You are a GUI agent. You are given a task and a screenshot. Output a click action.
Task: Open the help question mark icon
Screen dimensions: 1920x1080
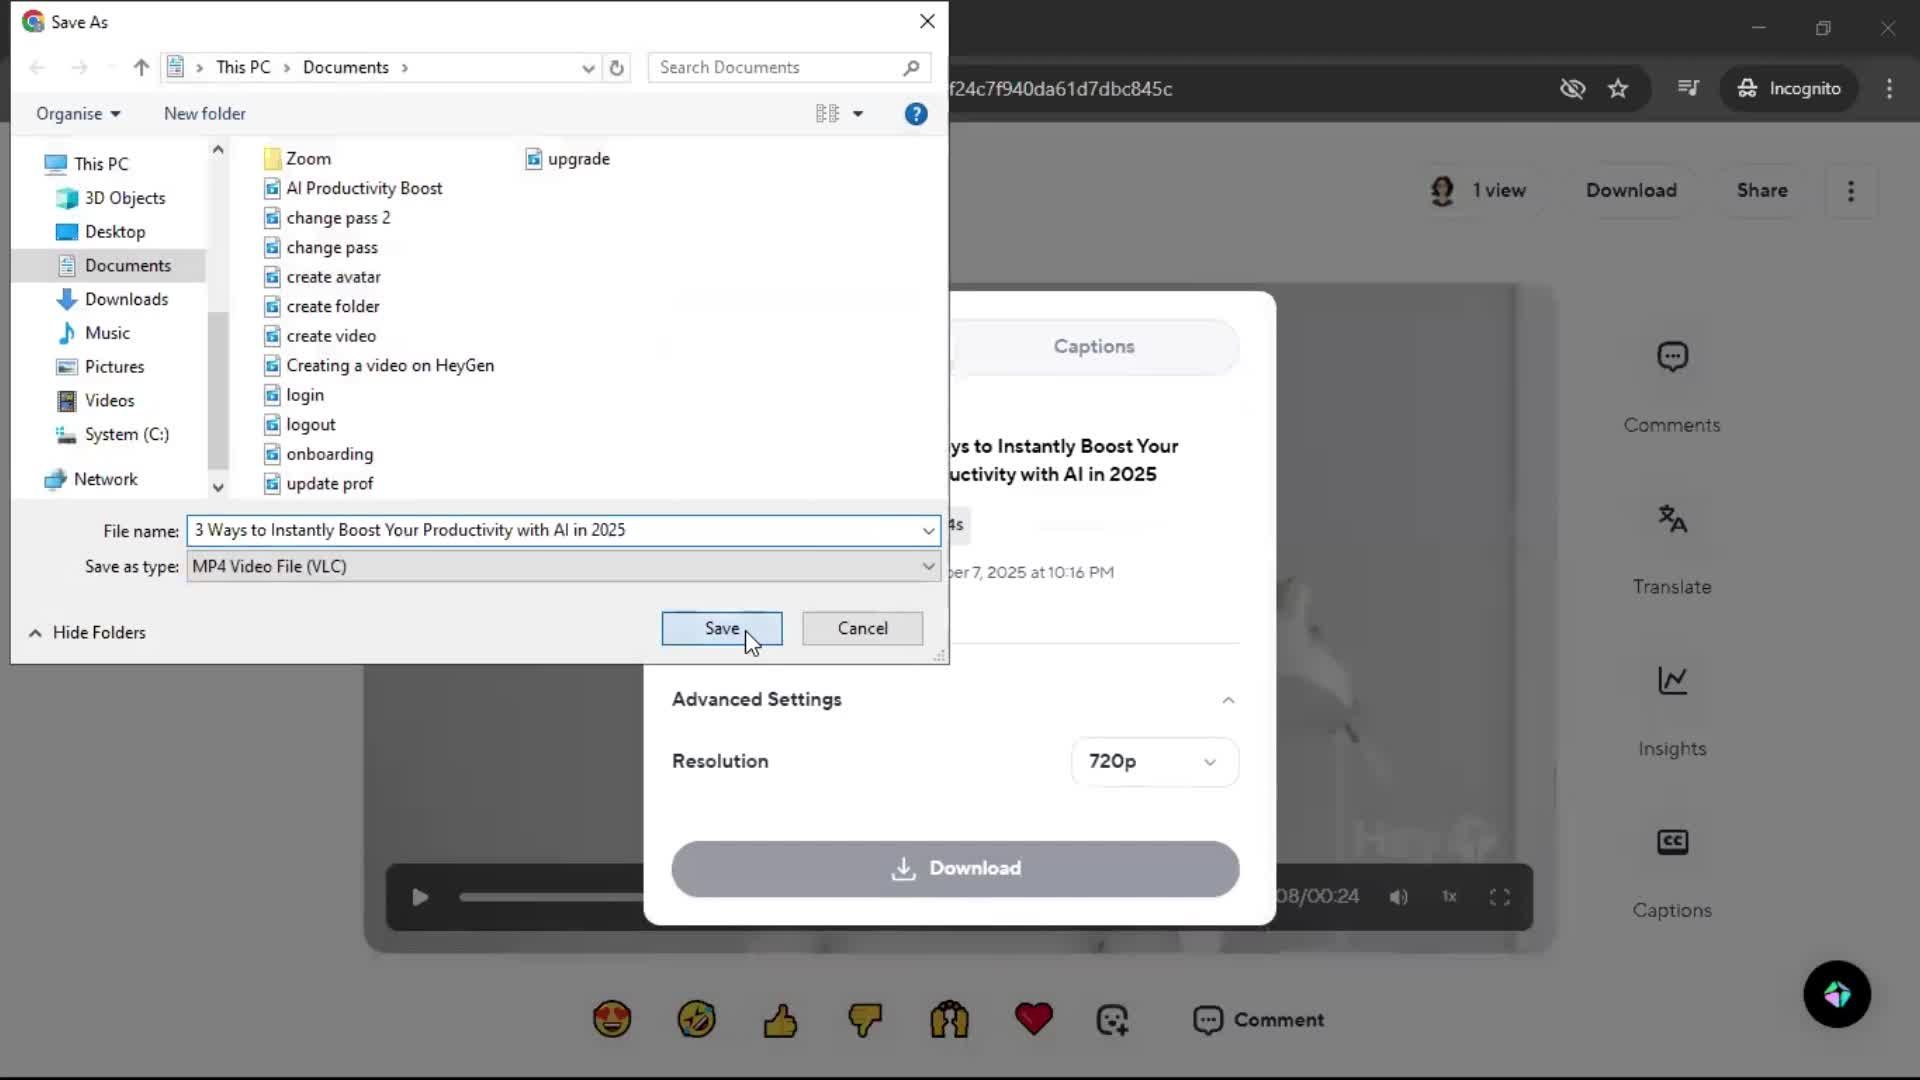(x=915, y=114)
